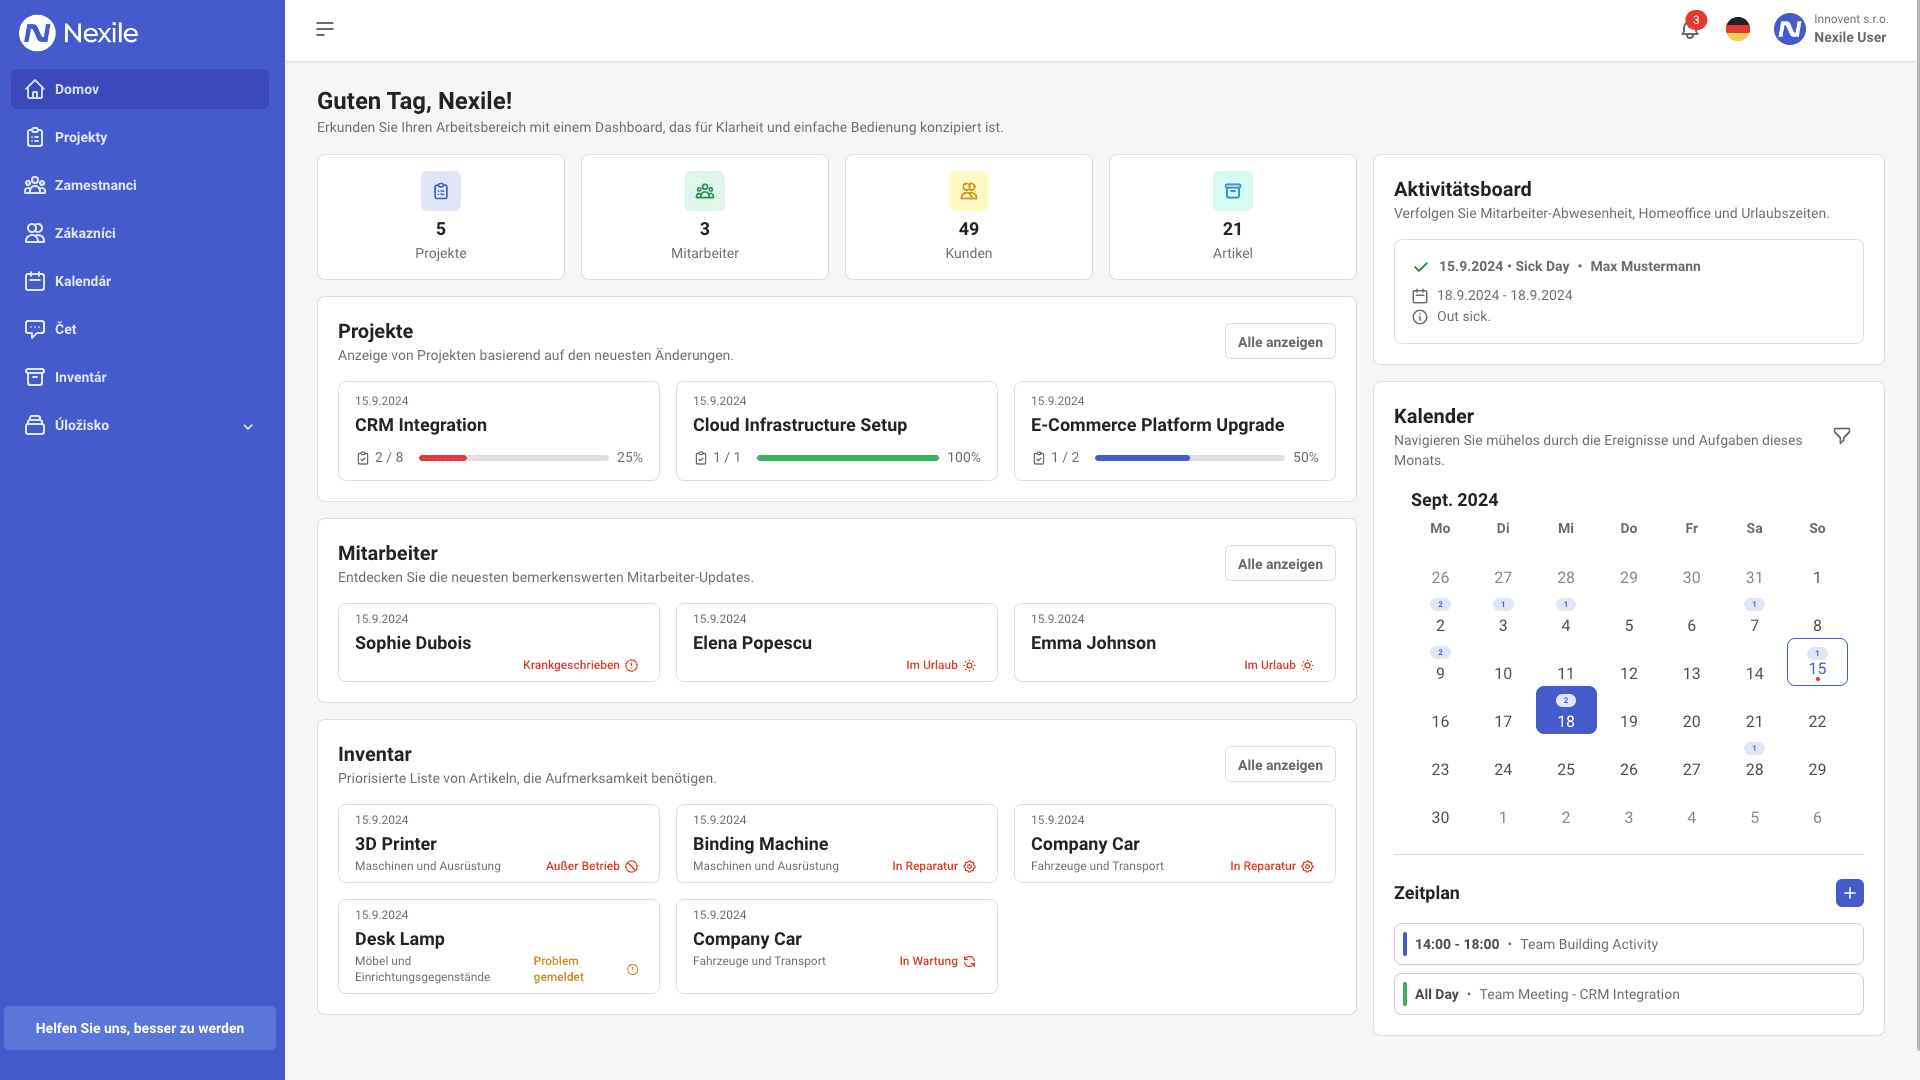
Task: Select September 15 in the calendar
Action: [1817, 663]
